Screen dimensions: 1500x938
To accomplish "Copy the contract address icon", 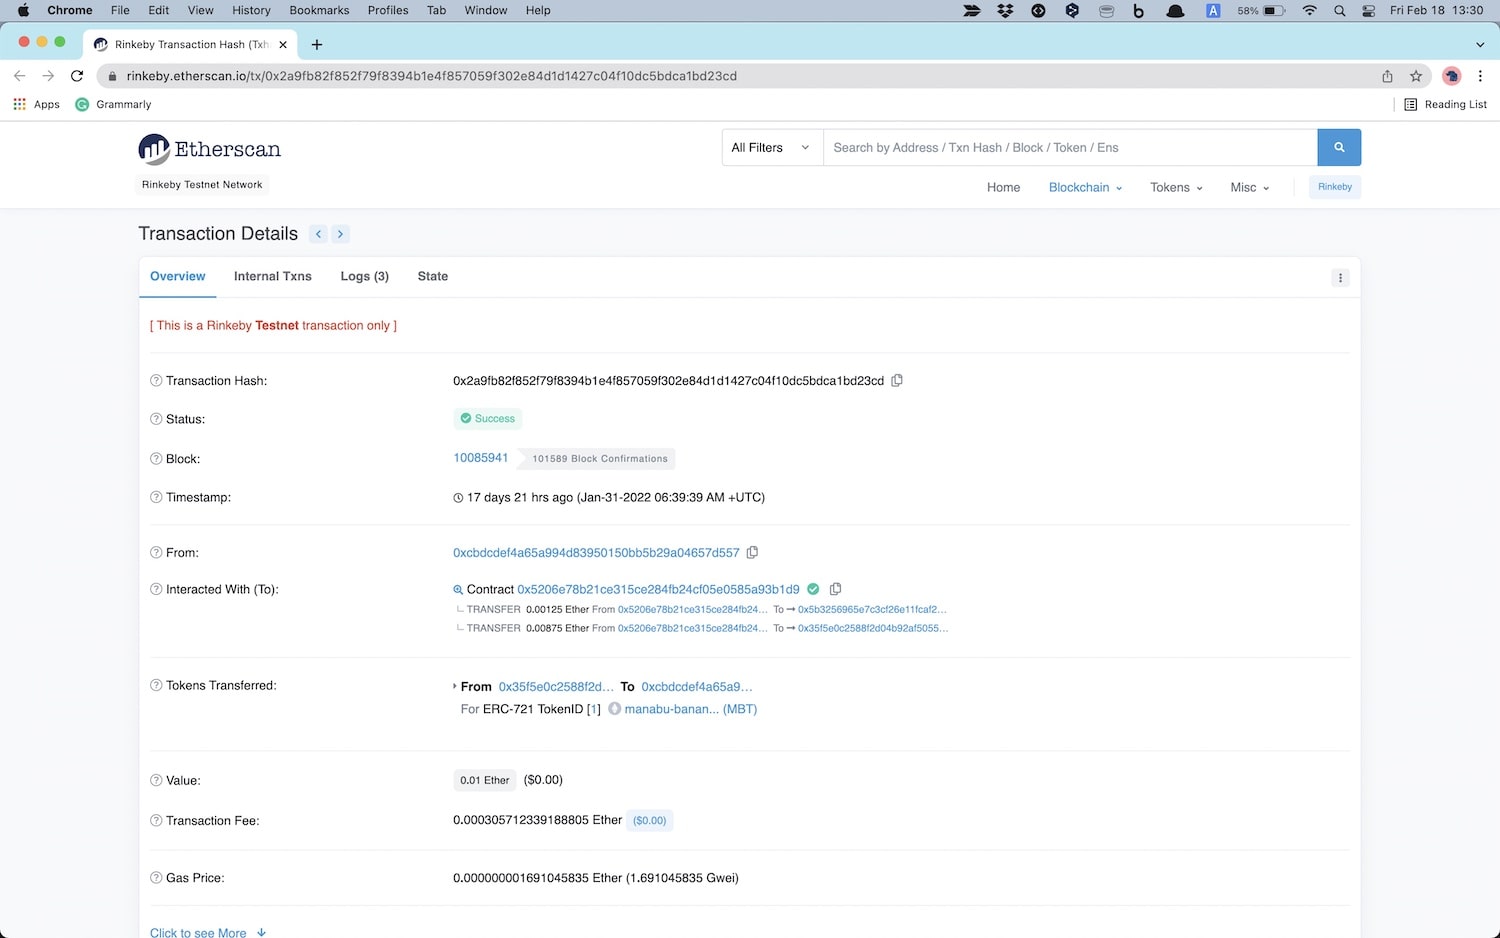I will [x=835, y=589].
